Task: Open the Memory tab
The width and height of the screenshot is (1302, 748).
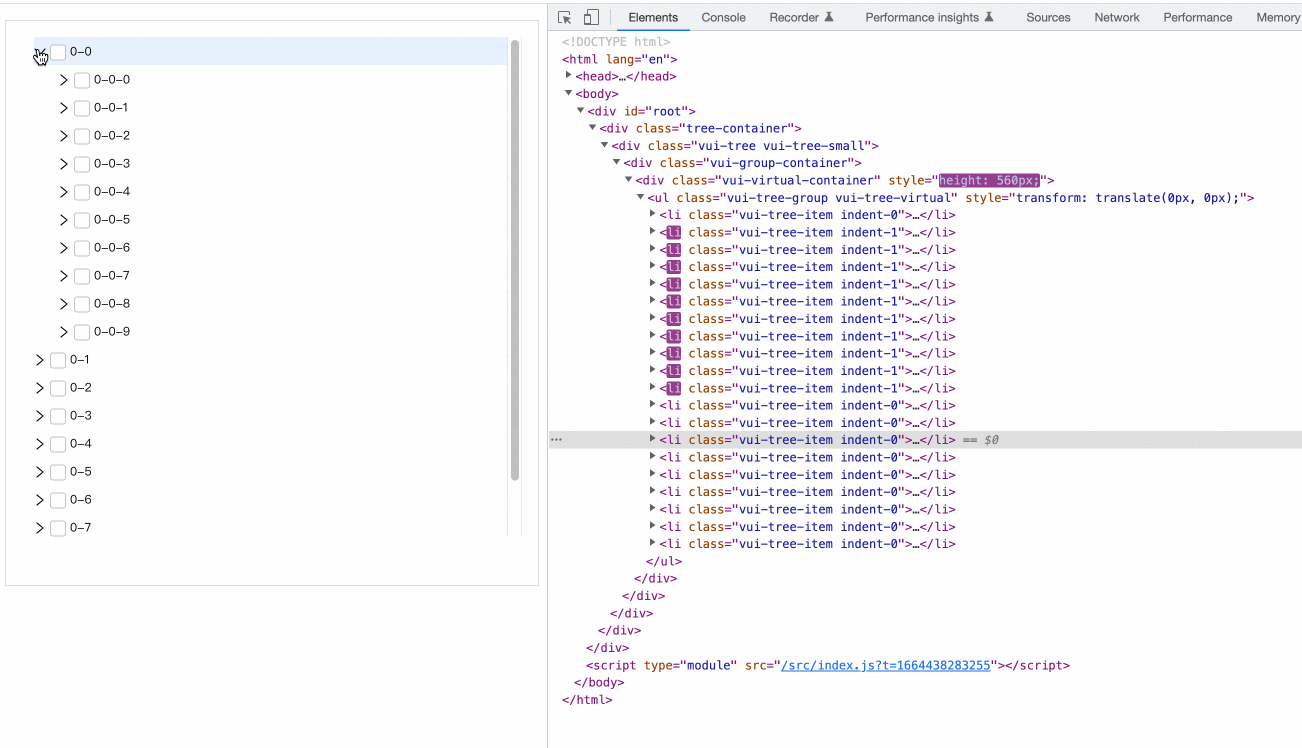Action: click(1277, 17)
